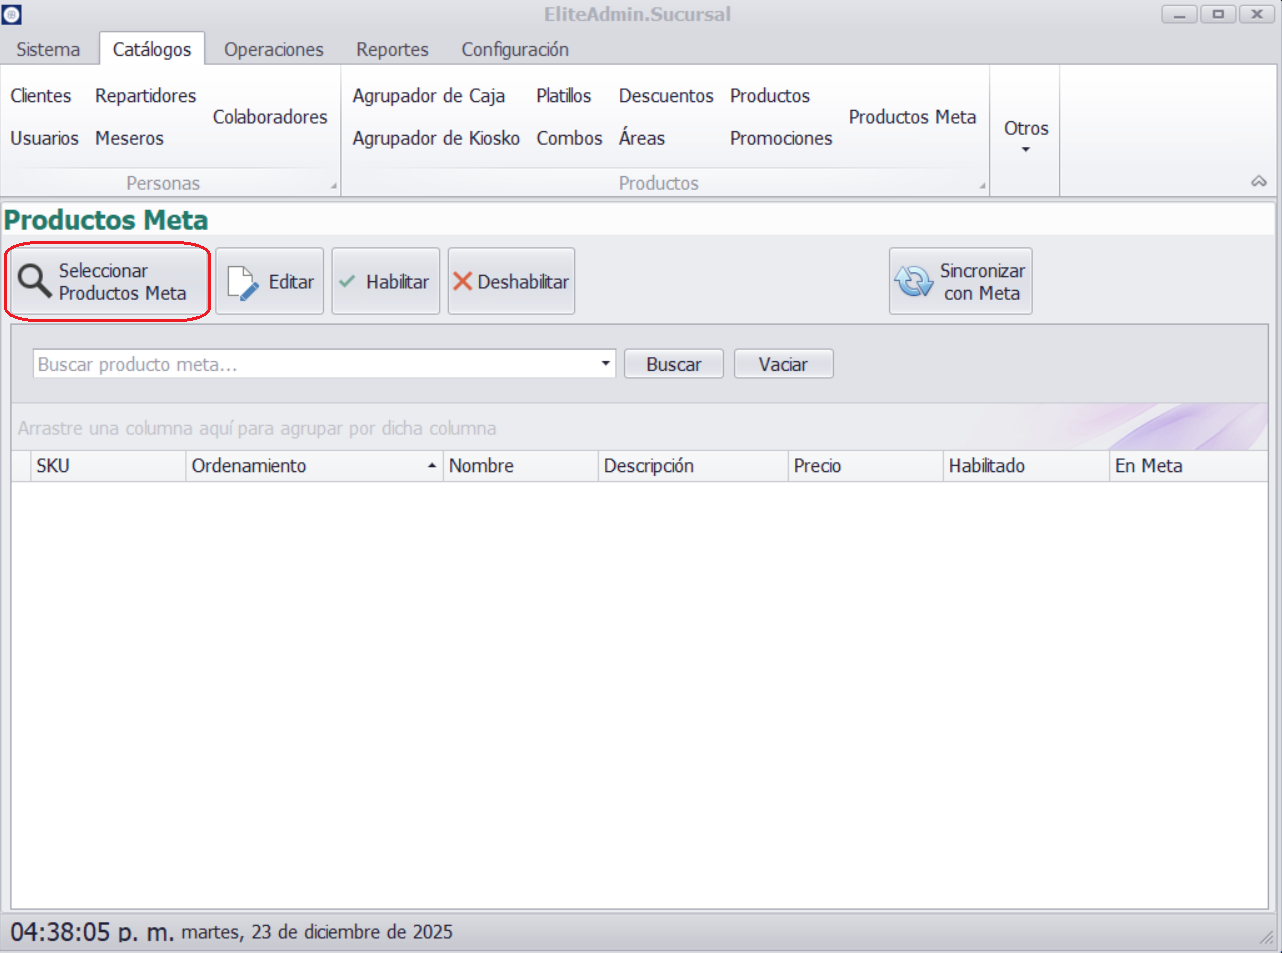
Task: Click the application icon in title bar
Action: (12, 14)
